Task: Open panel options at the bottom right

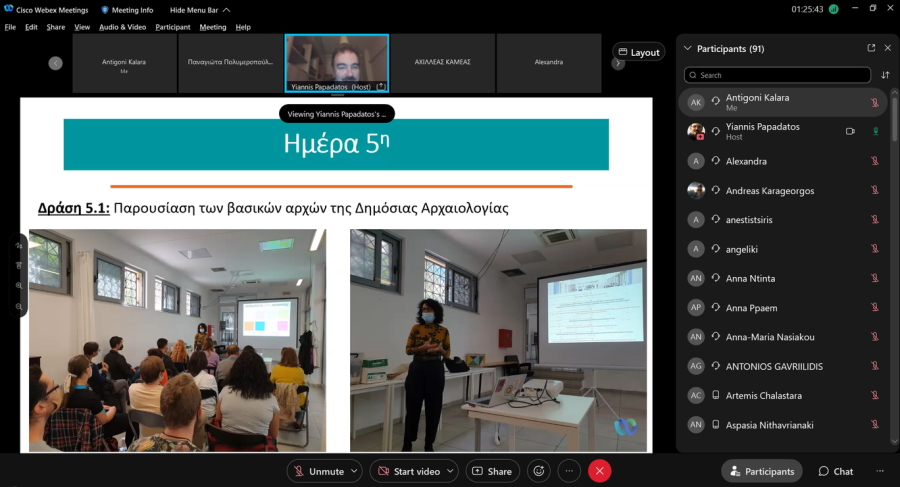Action: [x=880, y=471]
